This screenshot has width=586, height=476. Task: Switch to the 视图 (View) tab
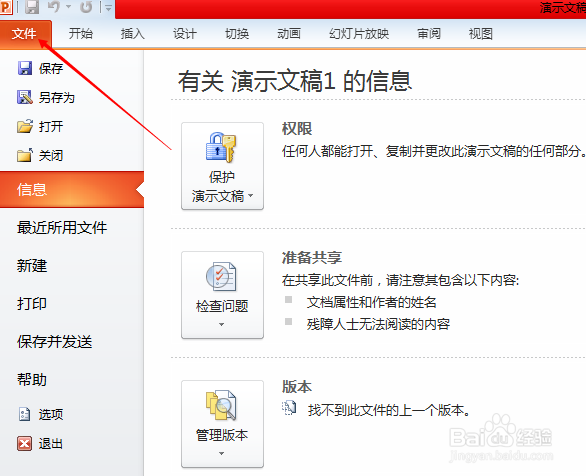481,34
